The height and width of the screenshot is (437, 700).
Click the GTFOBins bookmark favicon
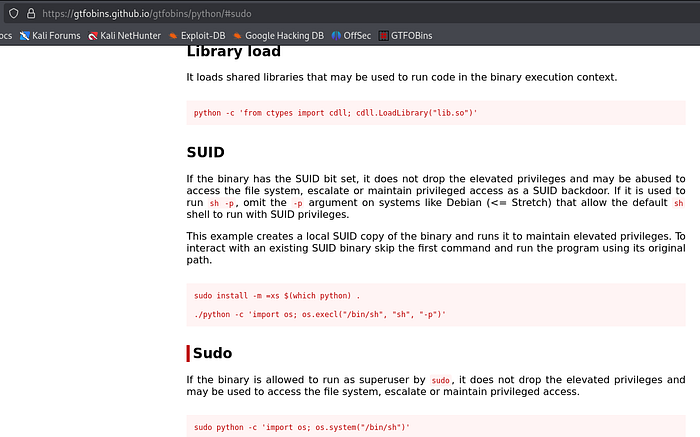tap(383, 36)
